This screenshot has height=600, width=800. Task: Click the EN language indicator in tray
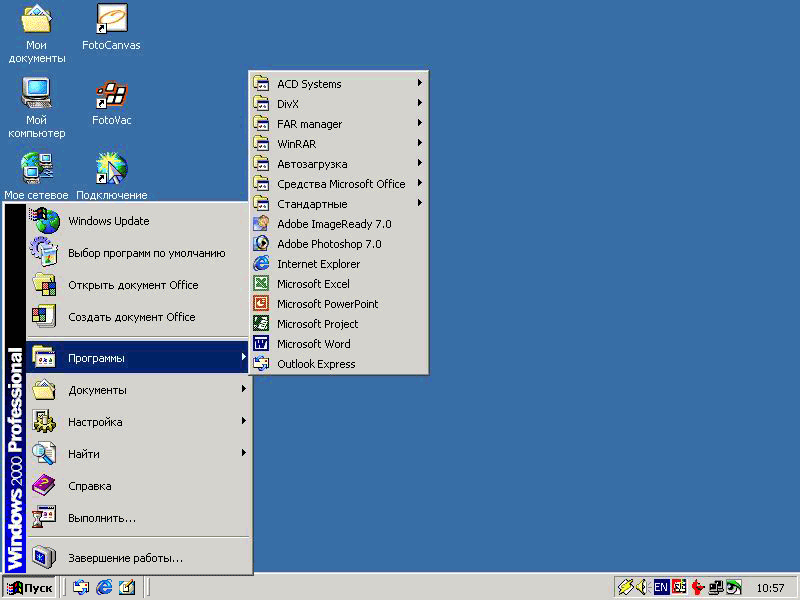click(661, 587)
